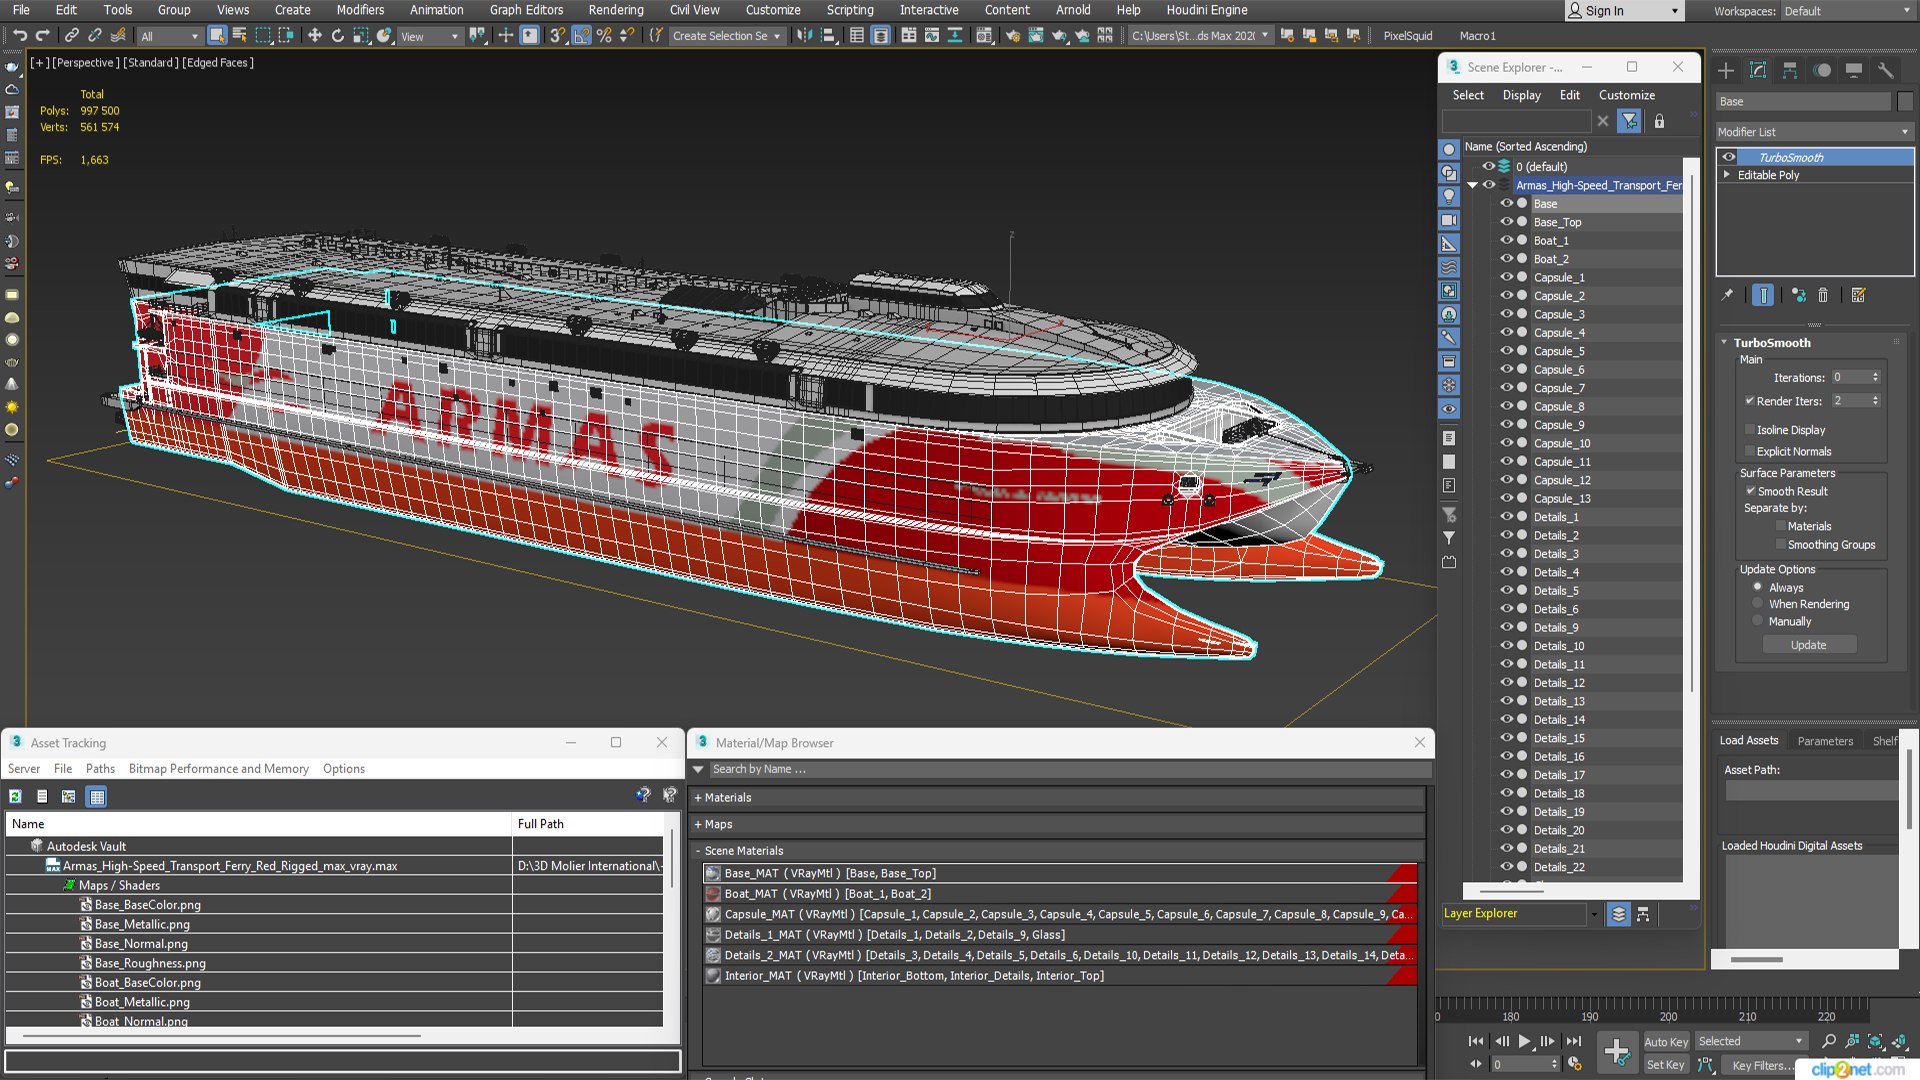Screen dimensions: 1920x1080
Task: Hide the Capsule_5 object eye icon
Action: point(1506,351)
